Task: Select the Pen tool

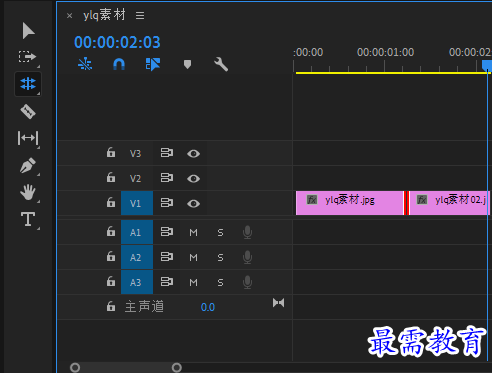Action: coord(28,165)
